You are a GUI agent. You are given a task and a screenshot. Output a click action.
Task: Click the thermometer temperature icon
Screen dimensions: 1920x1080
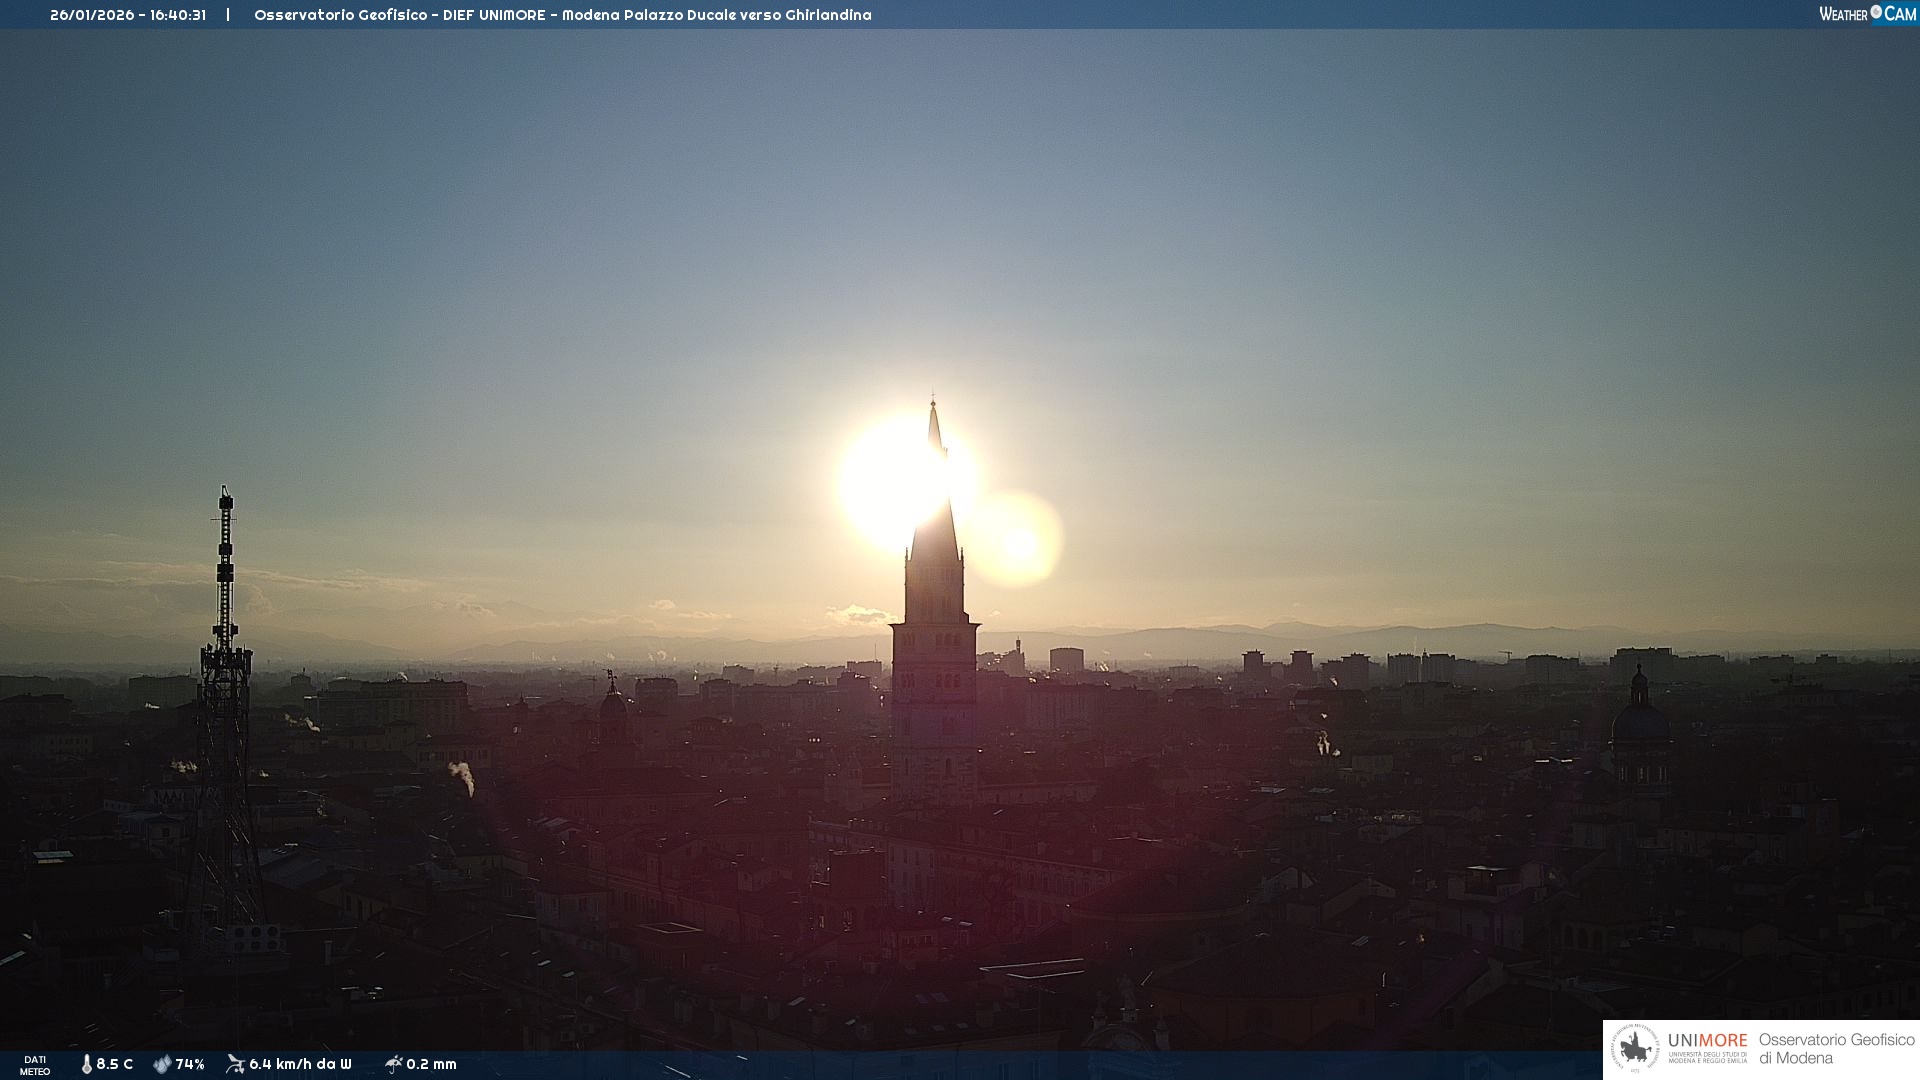[x=87, y=1064]
